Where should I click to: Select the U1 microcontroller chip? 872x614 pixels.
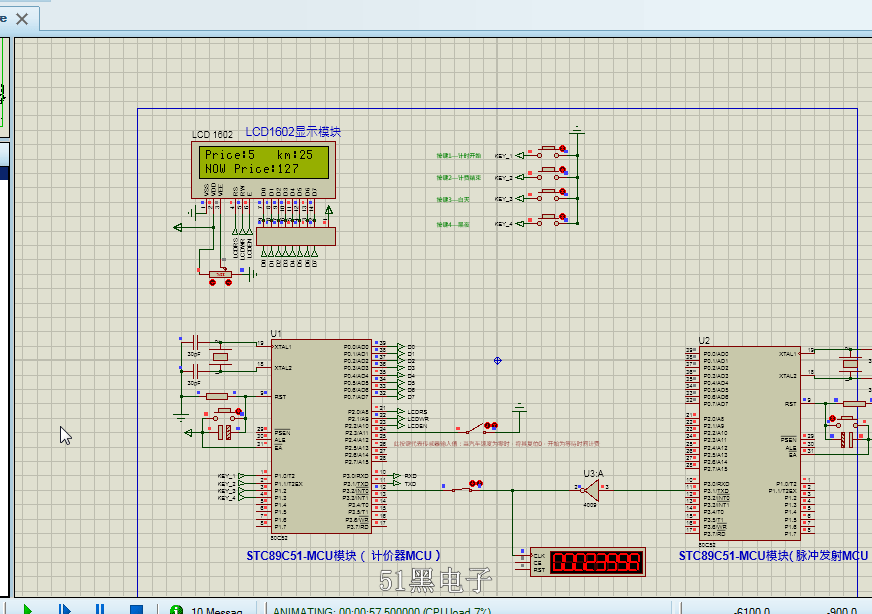[321, 437]
